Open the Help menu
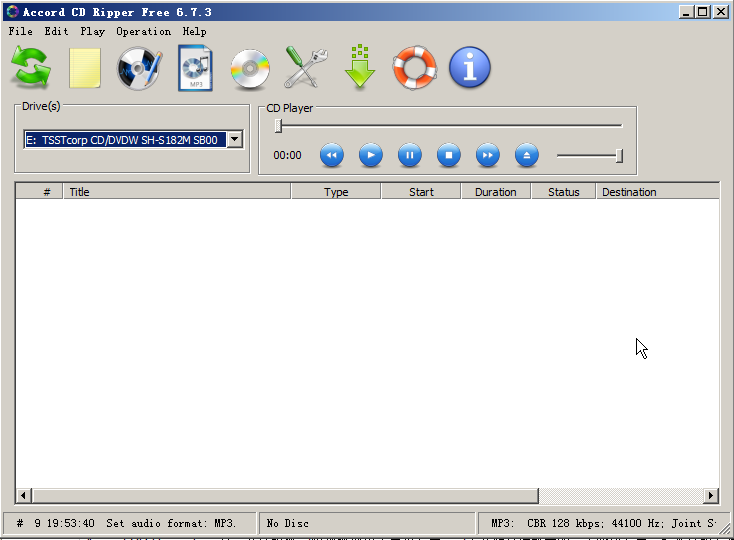Image resolution: width=734 pixels, height=540 pixels. (194, 31)
